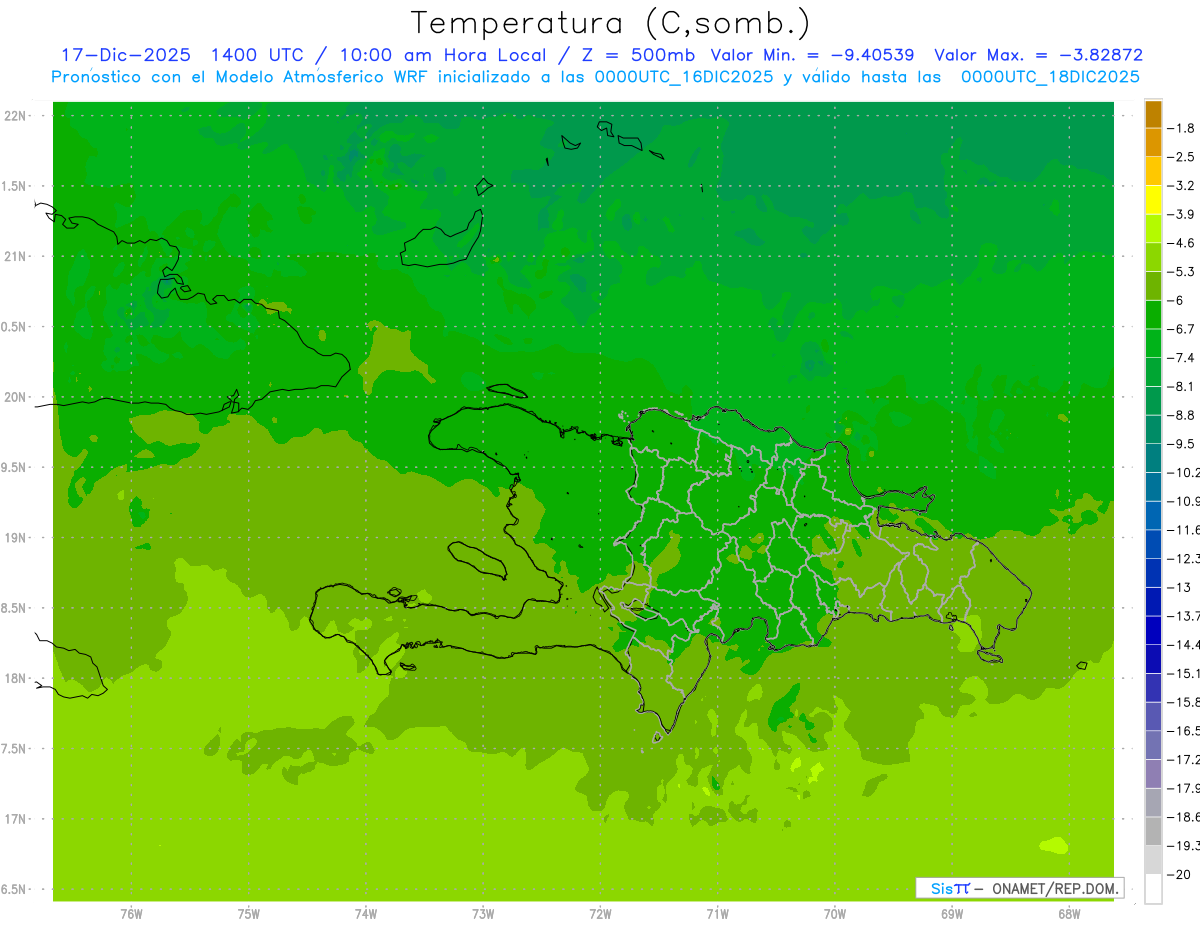Pick the orange swatch between -1.8 and -2.5

(x=1153, y=143)
